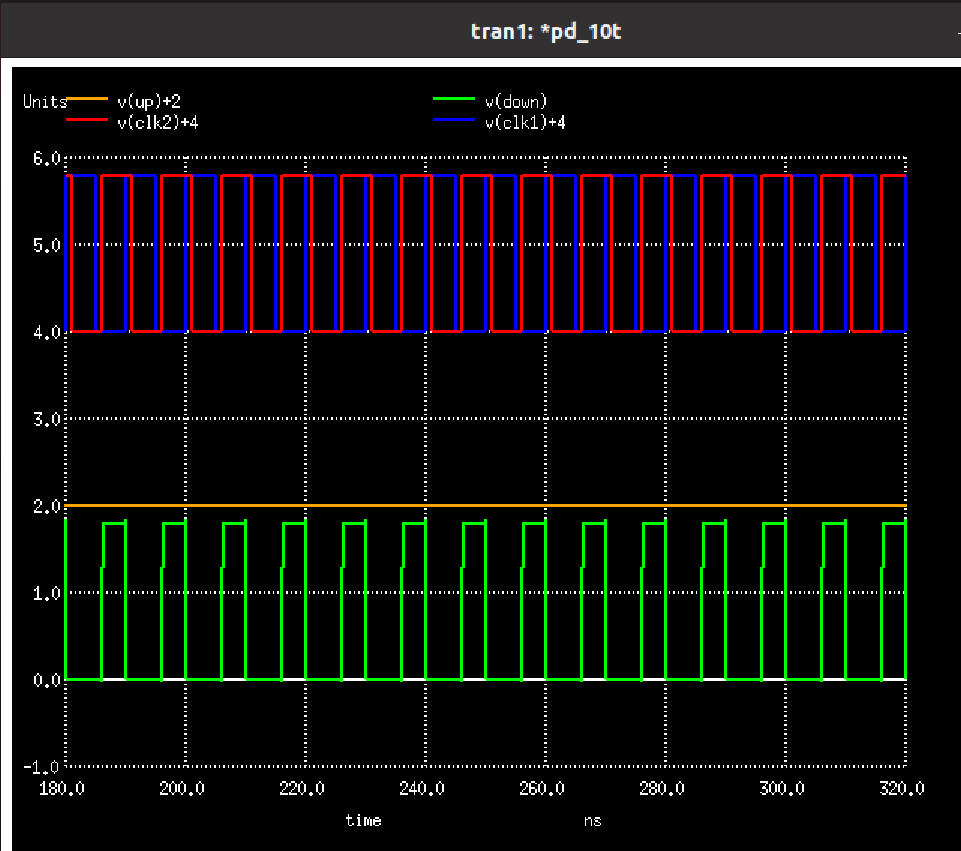This screenshot has height=851, width=961.
Task: Click the 1.0 y-axis value
Action: pyautogui.click(x=47, y=594)
